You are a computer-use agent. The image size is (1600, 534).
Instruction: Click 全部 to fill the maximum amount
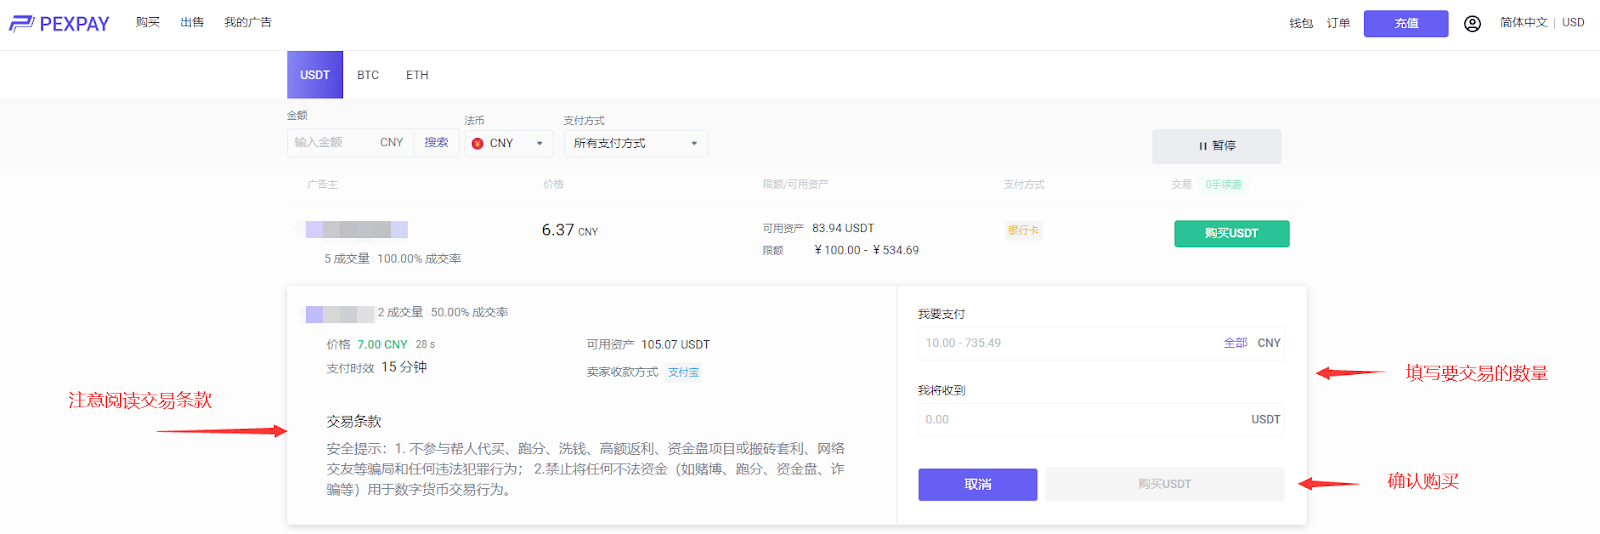point(1235,343)
